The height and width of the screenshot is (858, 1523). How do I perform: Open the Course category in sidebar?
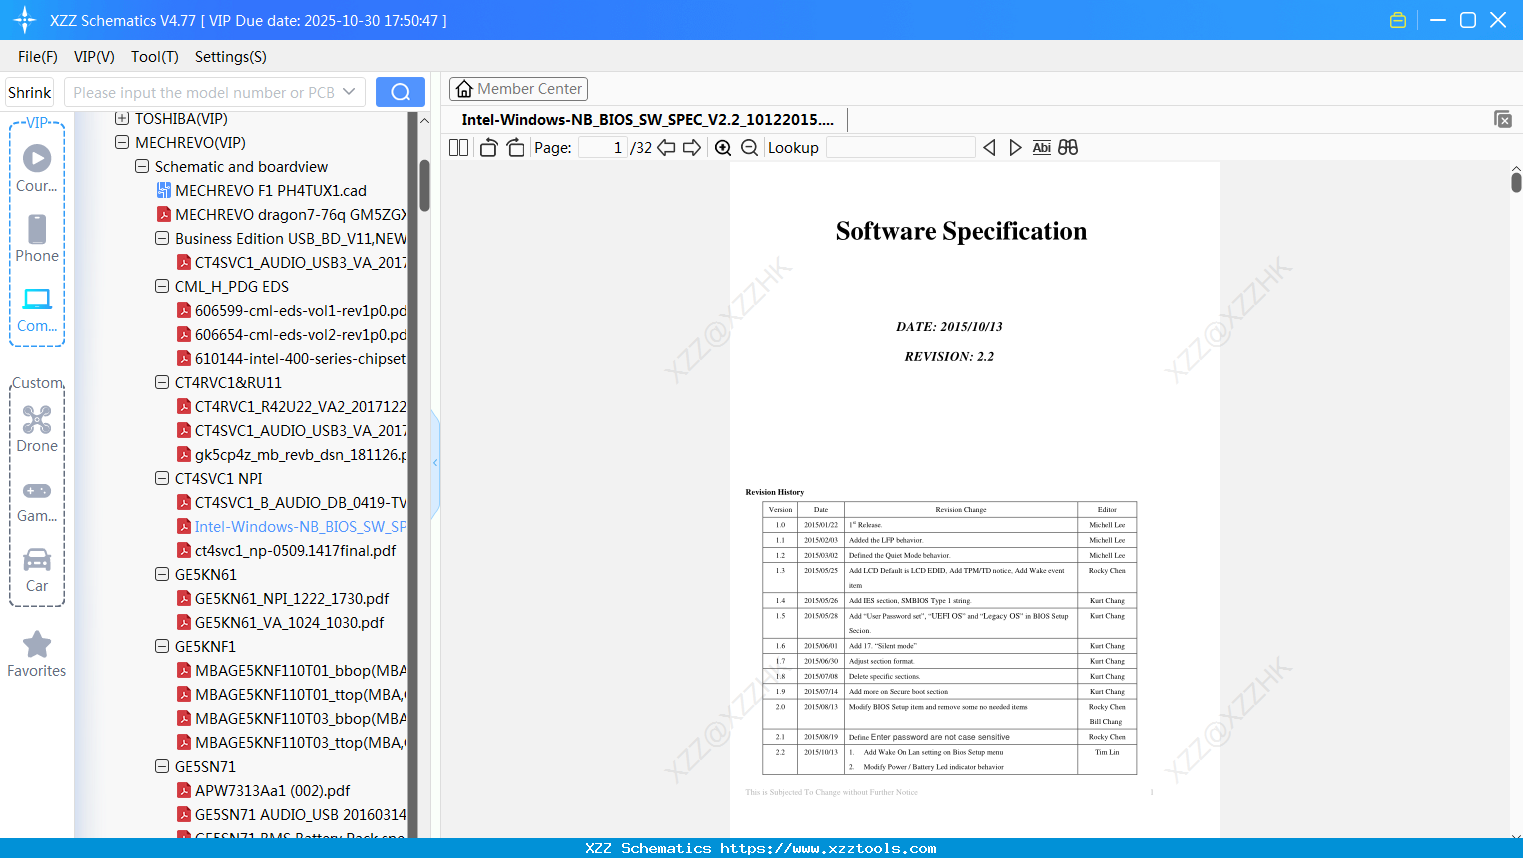click(x=37, y=169)
